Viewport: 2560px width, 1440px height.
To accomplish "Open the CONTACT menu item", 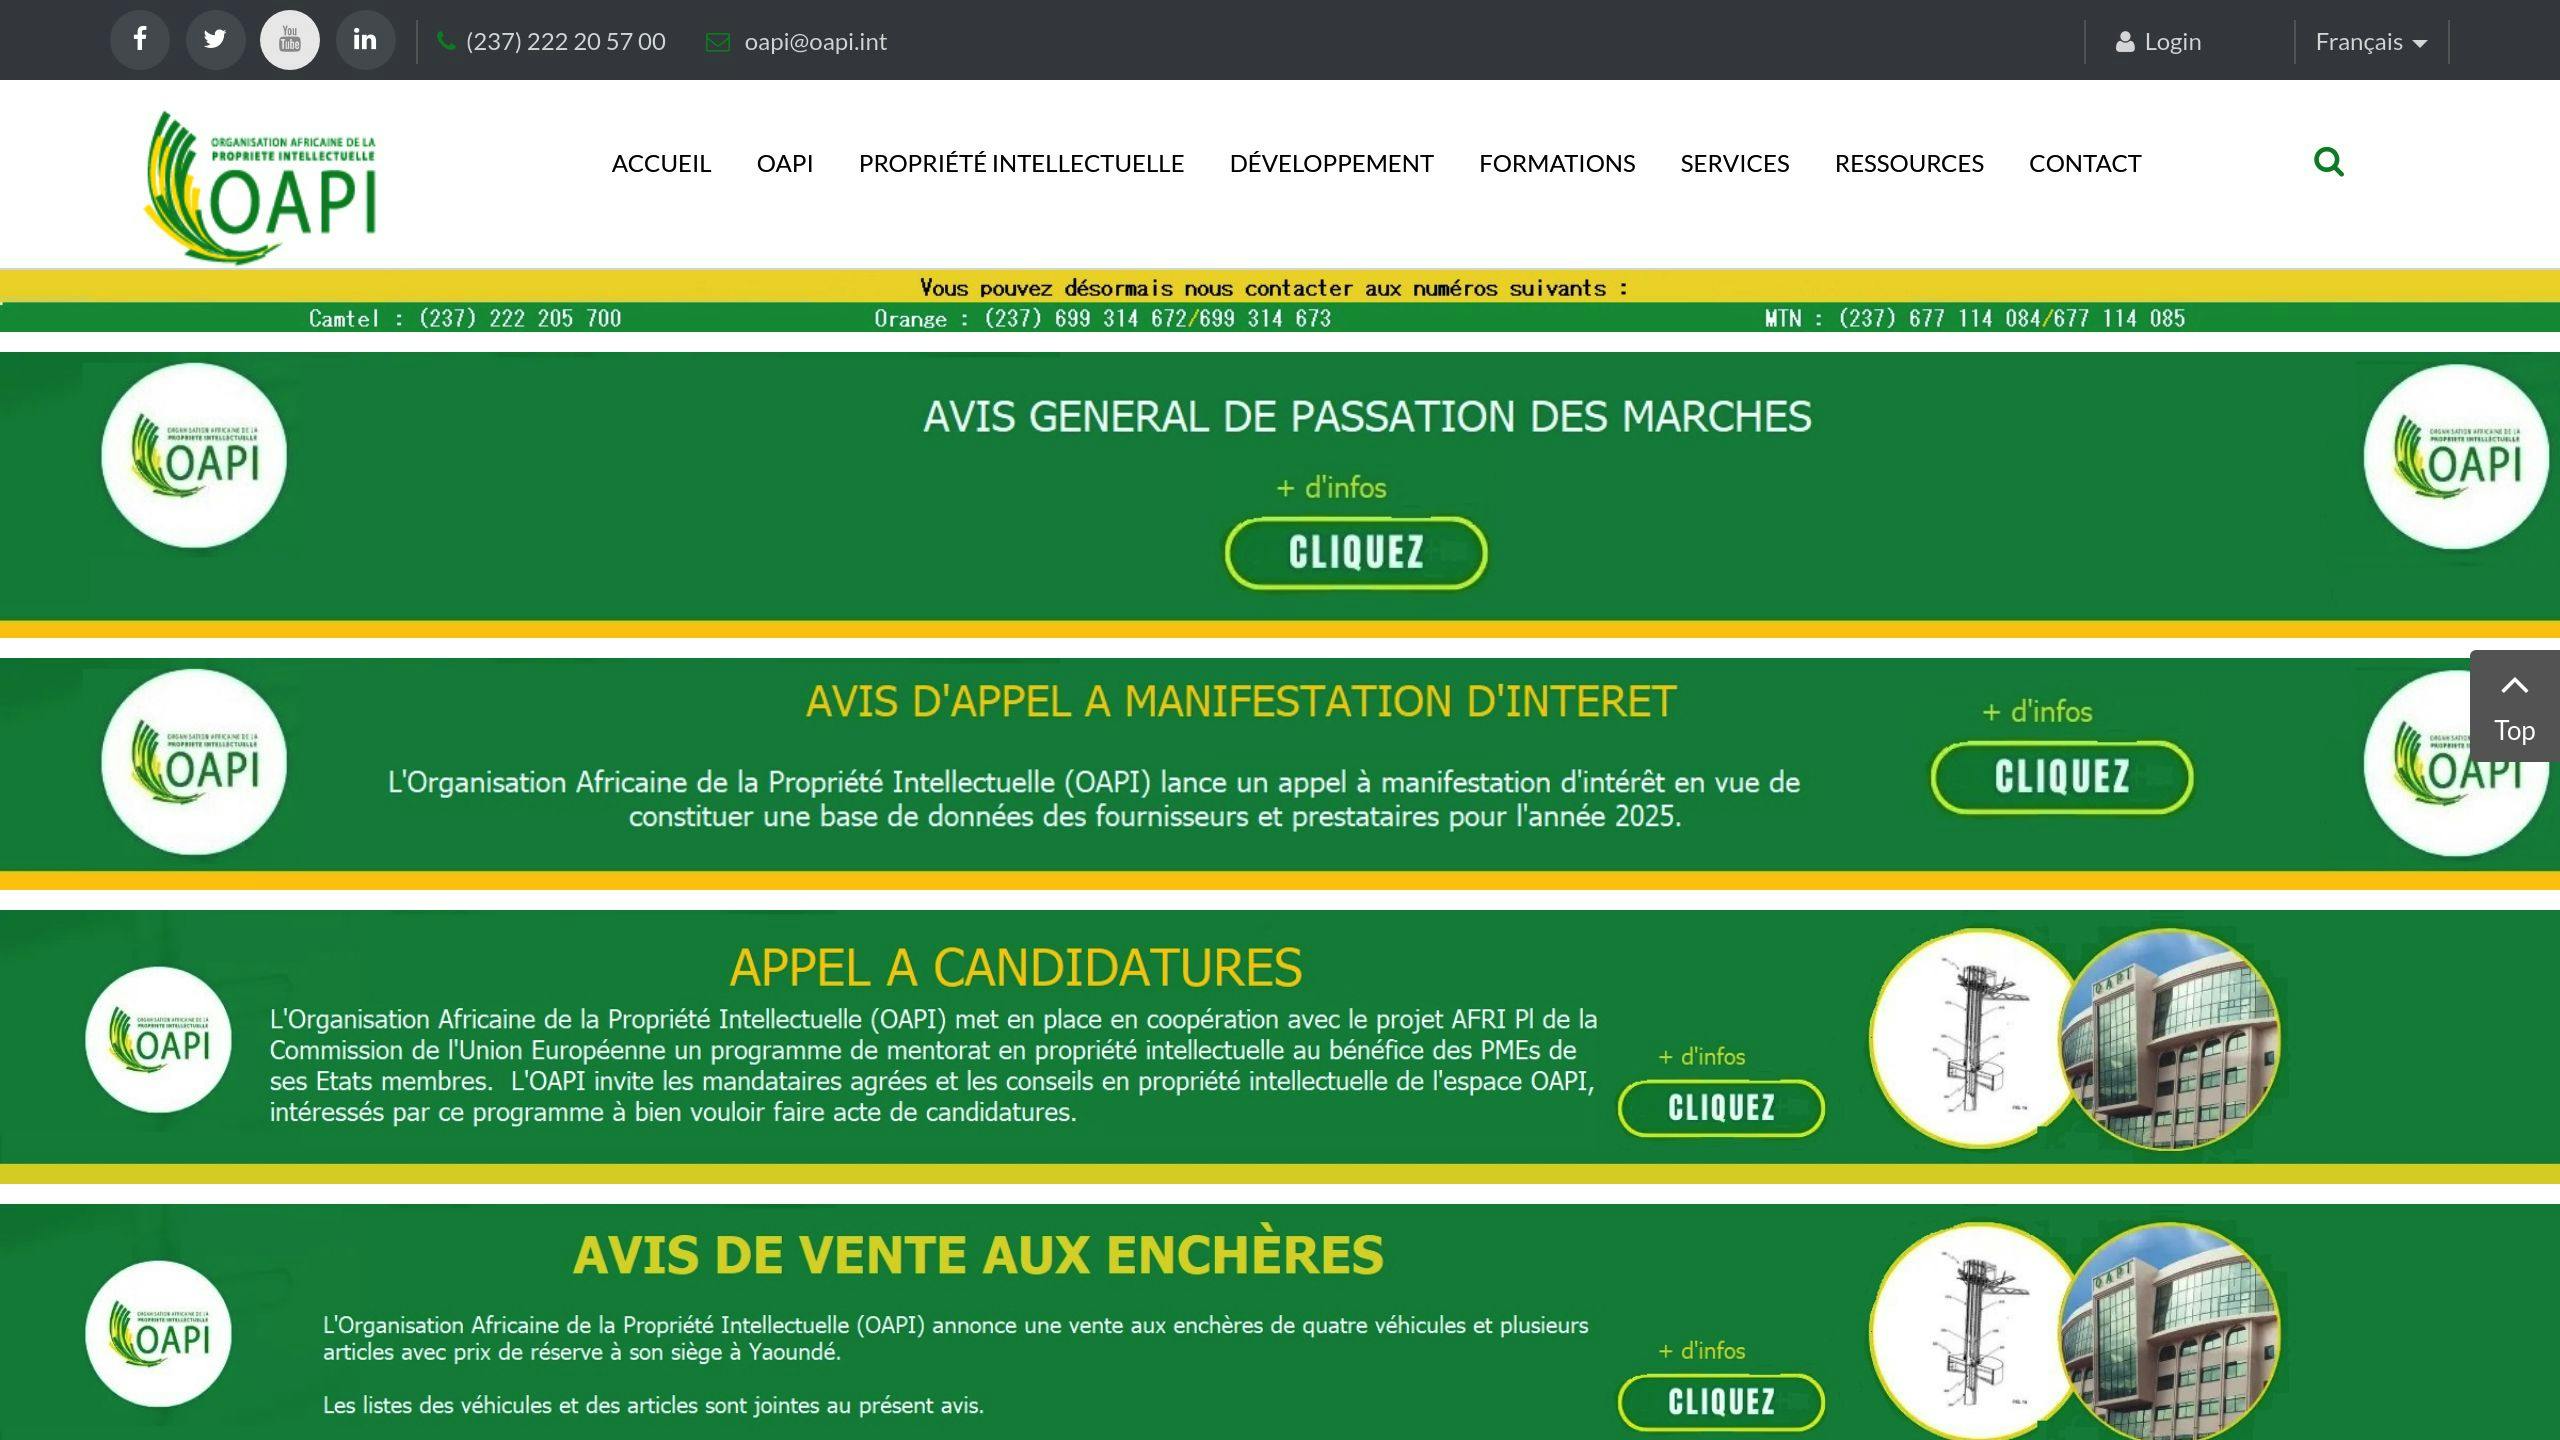I will 2085,163.
